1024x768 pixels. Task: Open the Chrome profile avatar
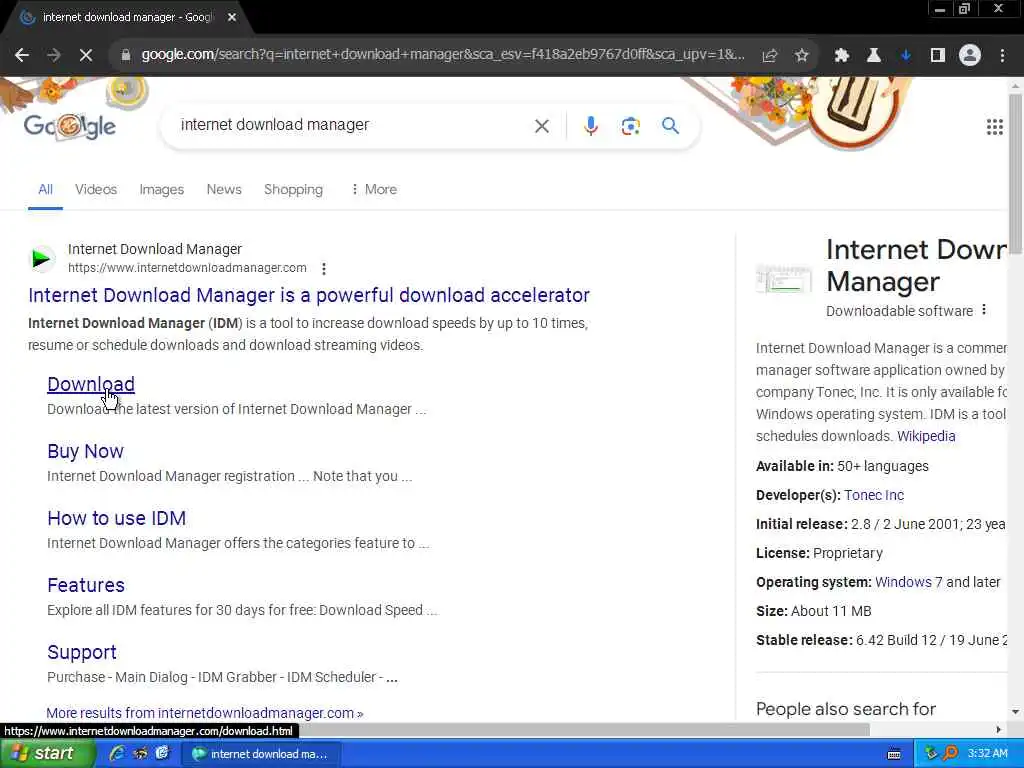(970, 56)
